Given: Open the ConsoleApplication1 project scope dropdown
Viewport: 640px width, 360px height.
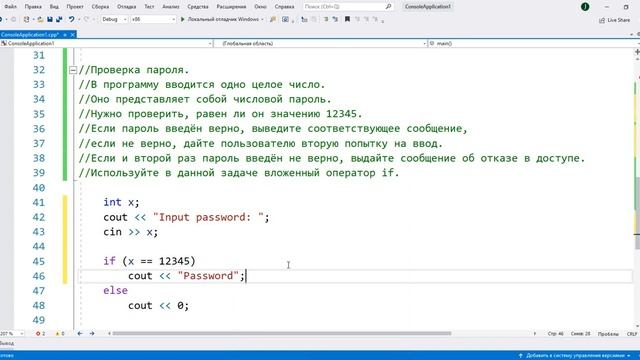Looking at the screenshot, I should (106, 43).
